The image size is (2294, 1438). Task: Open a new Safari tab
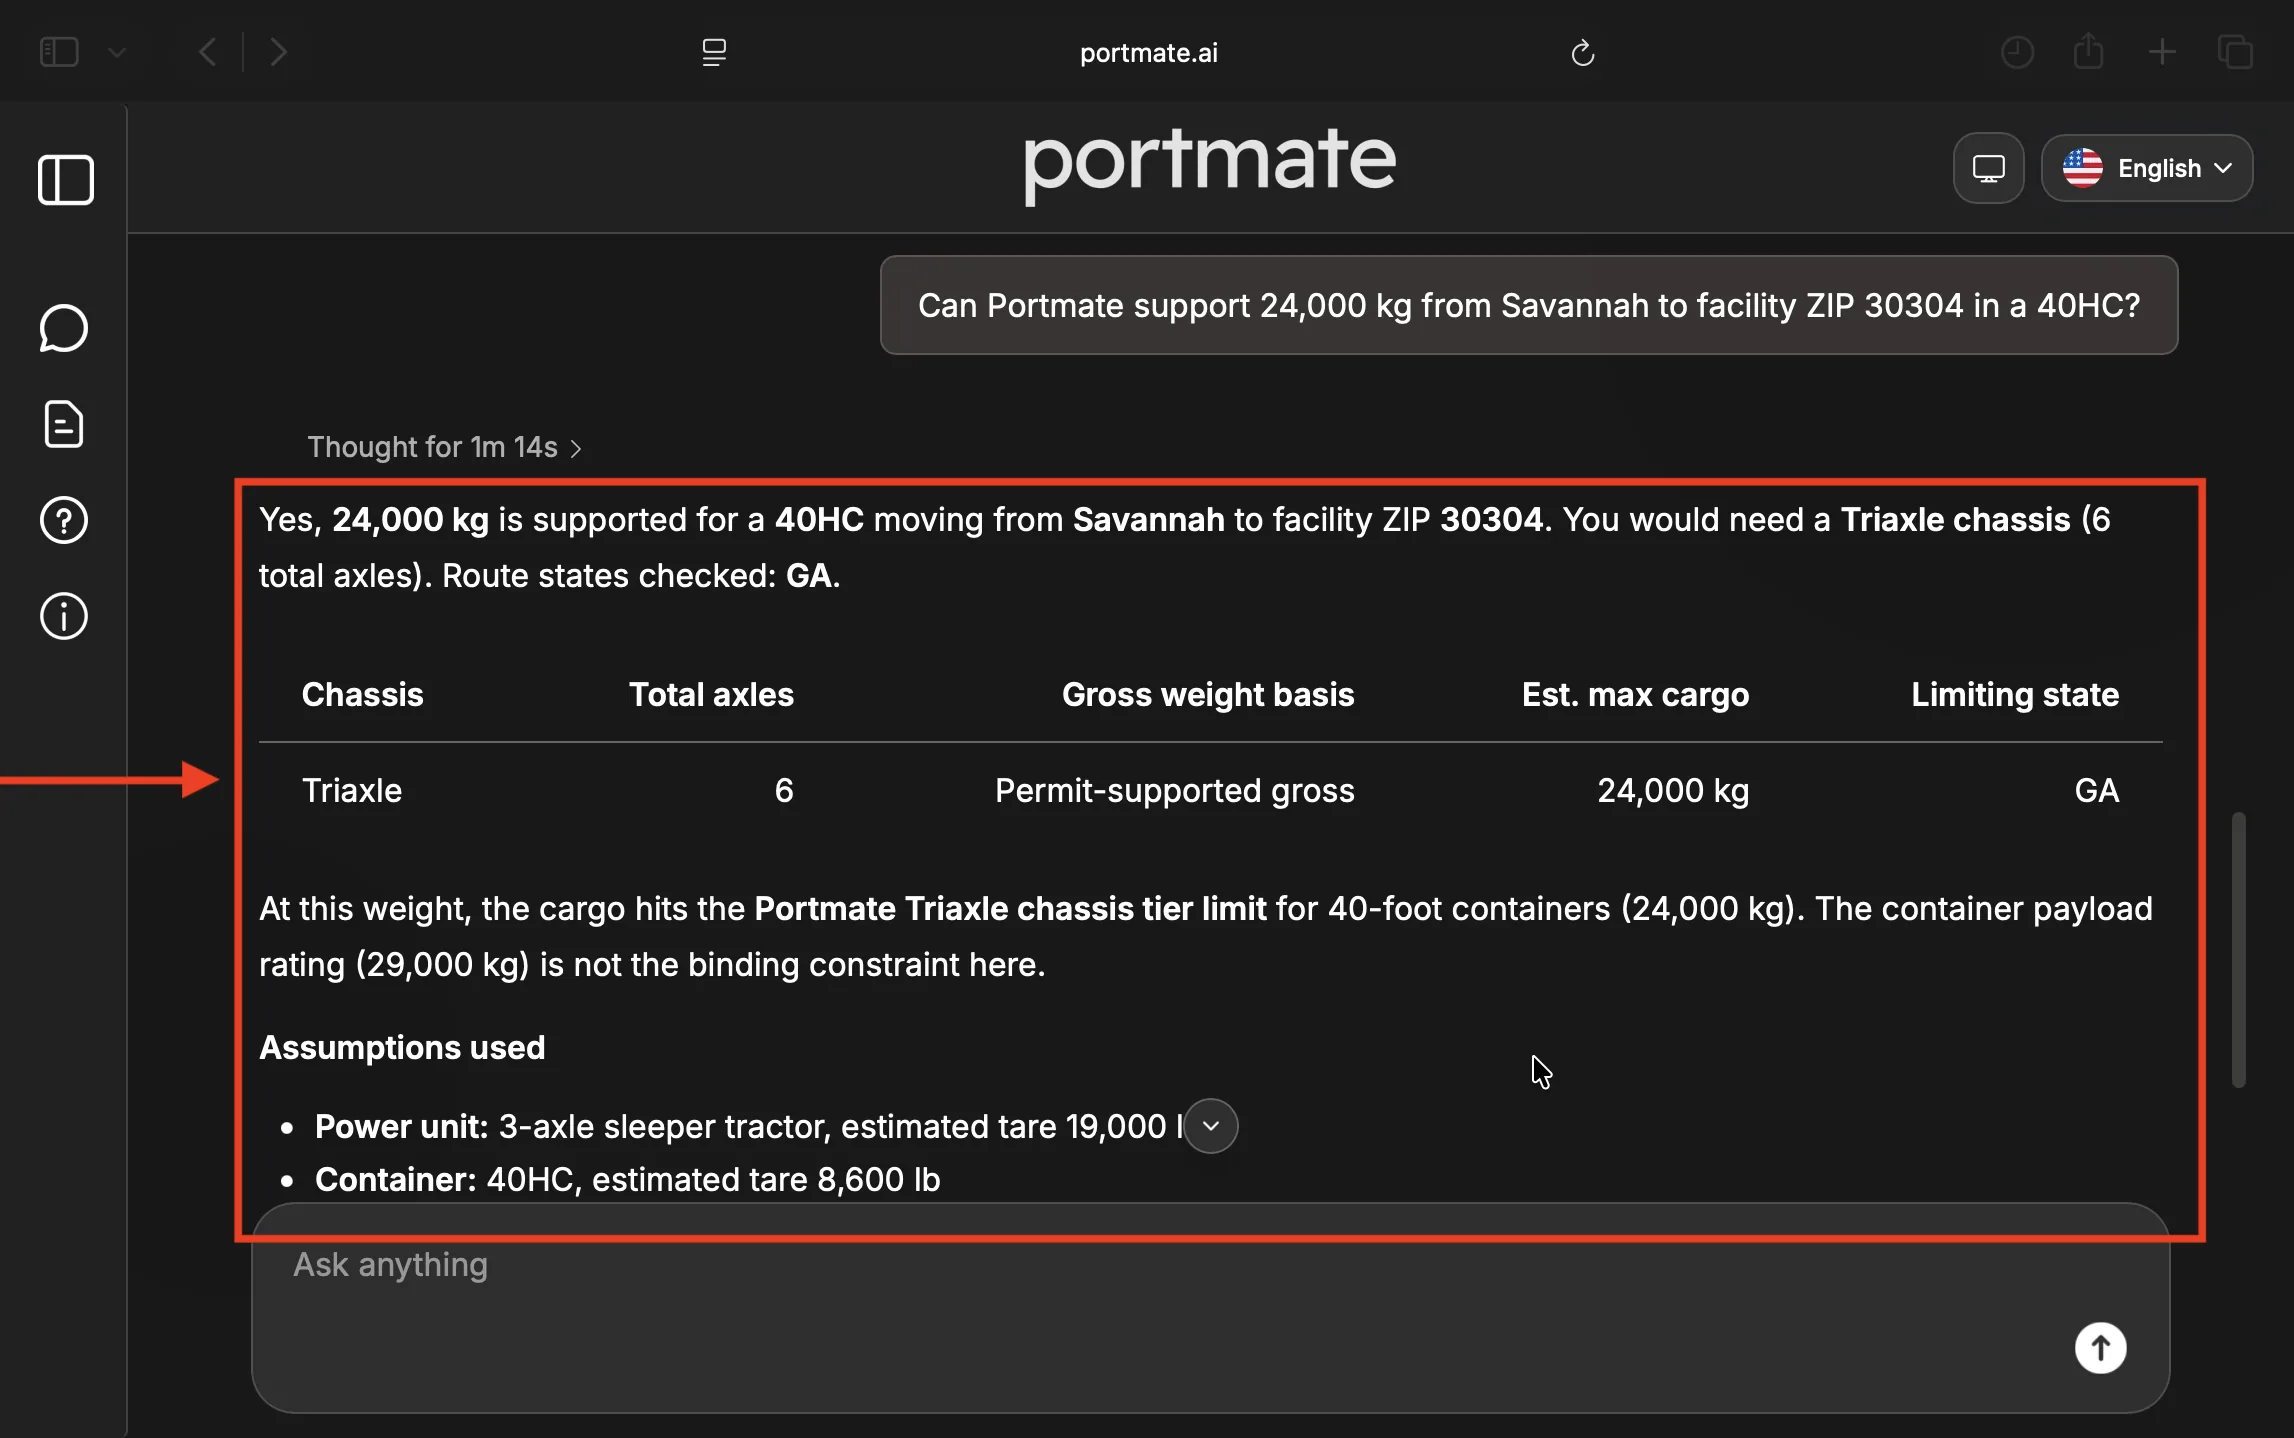pyautogui.click(x=2162, y=52)
